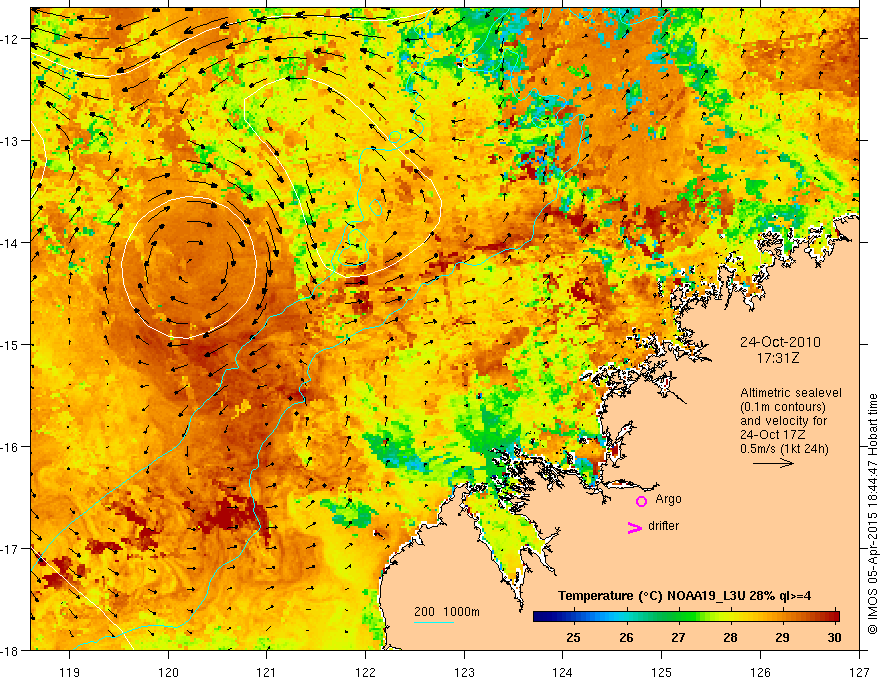Click the longitude axis label 123
This screenshot has height=680, width=880.
coord(464,672)
